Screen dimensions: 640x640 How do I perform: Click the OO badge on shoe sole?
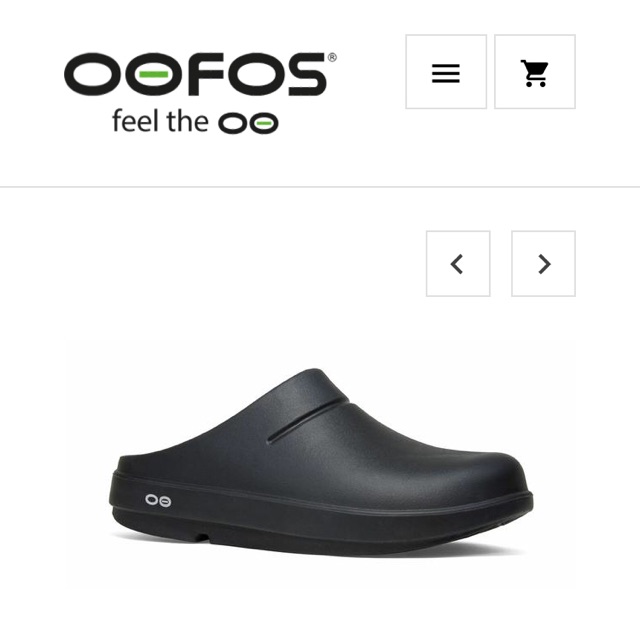point(158,500)
